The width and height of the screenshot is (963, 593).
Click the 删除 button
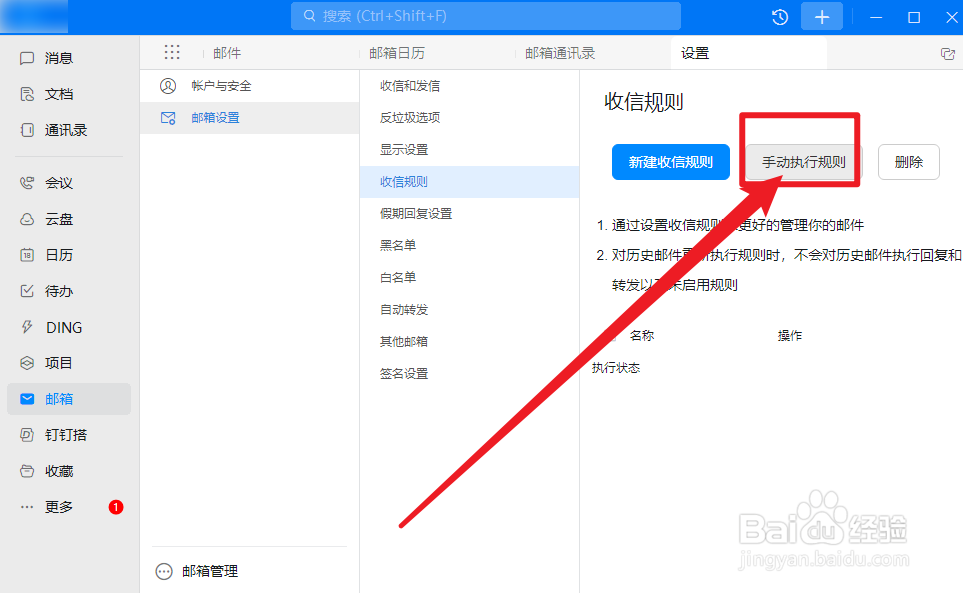(x=908, y=161)
